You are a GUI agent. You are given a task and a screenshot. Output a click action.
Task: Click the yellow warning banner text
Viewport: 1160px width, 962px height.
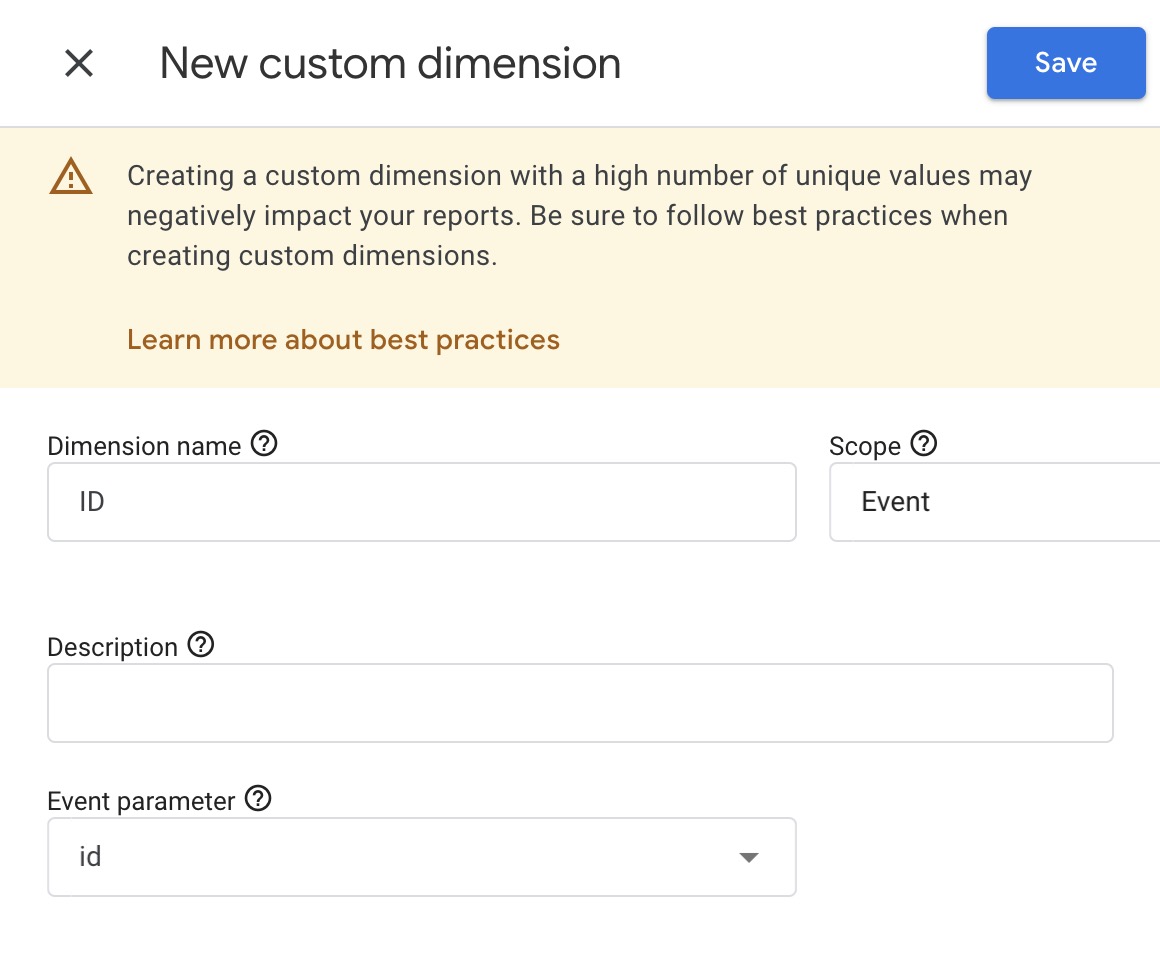coord(578,216)
